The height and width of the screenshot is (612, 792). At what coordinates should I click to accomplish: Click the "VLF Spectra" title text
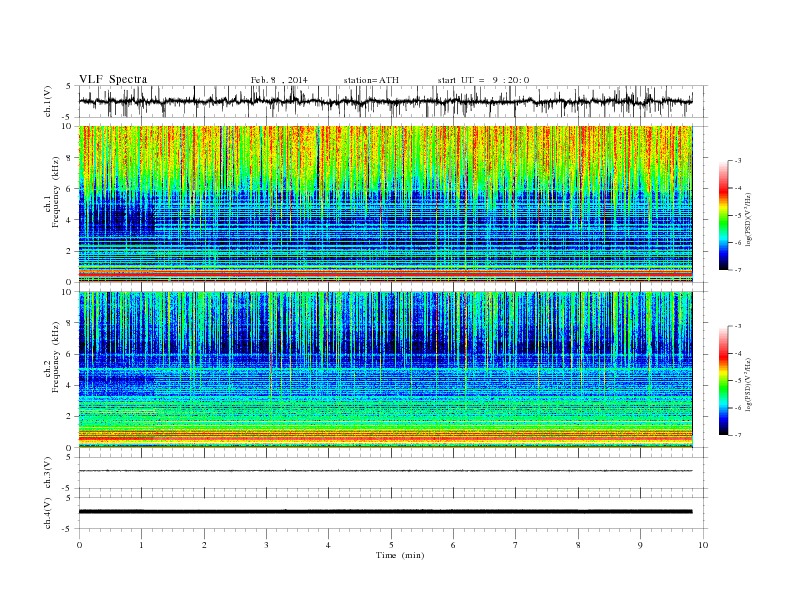coord(113,79)
